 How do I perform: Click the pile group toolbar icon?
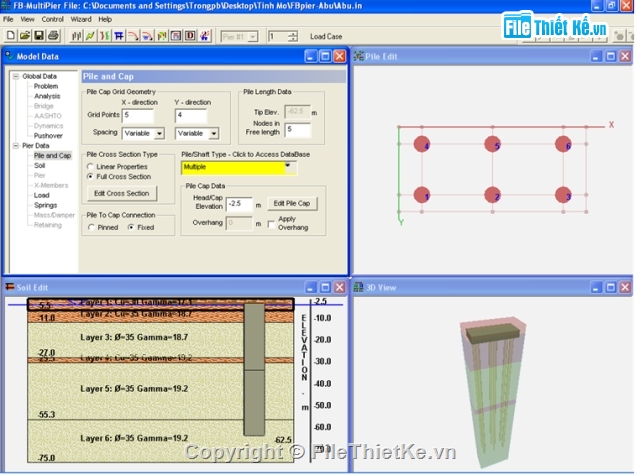(76, 36)
